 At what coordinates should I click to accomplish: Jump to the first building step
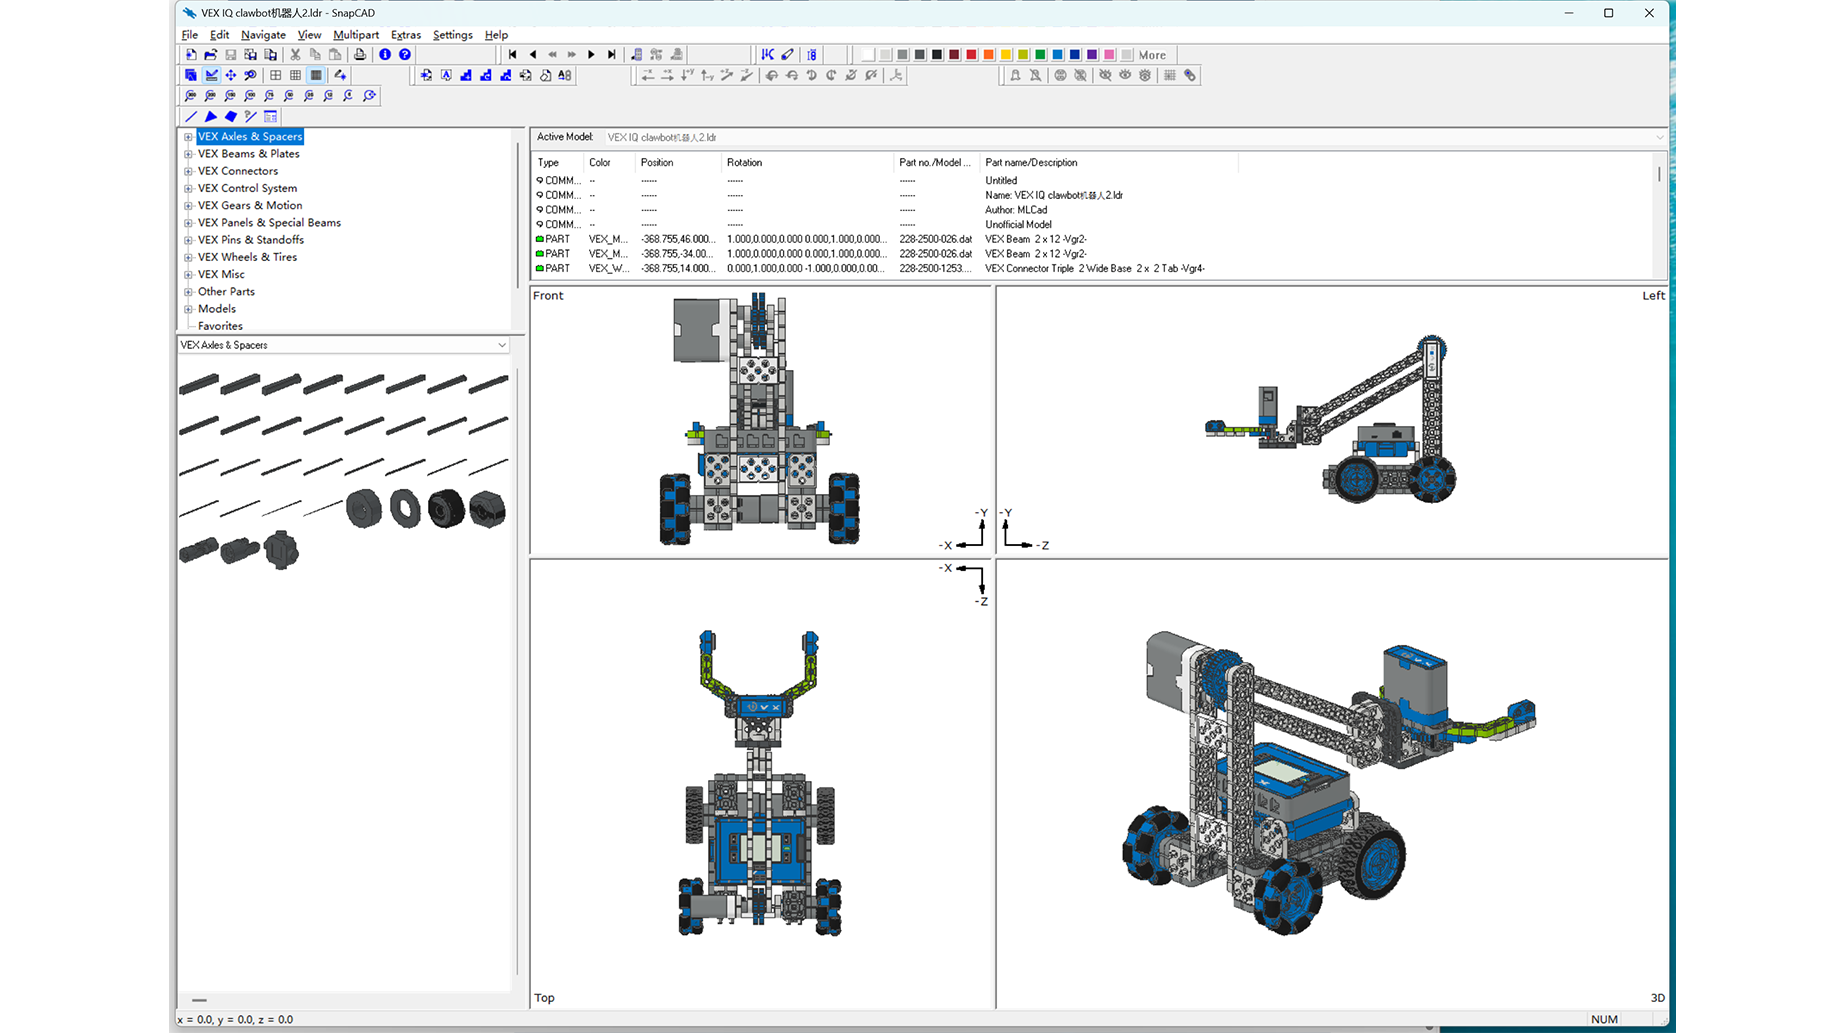512,55
